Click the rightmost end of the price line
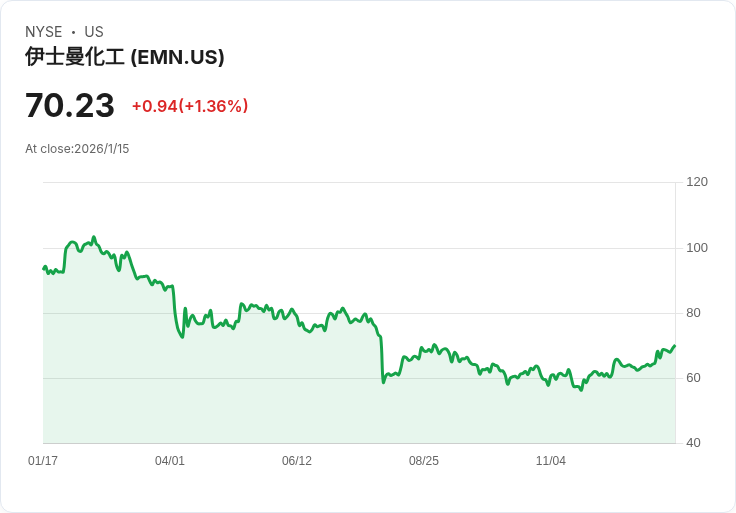The width and height of the screenshot is (736, 513). [675, 346]
